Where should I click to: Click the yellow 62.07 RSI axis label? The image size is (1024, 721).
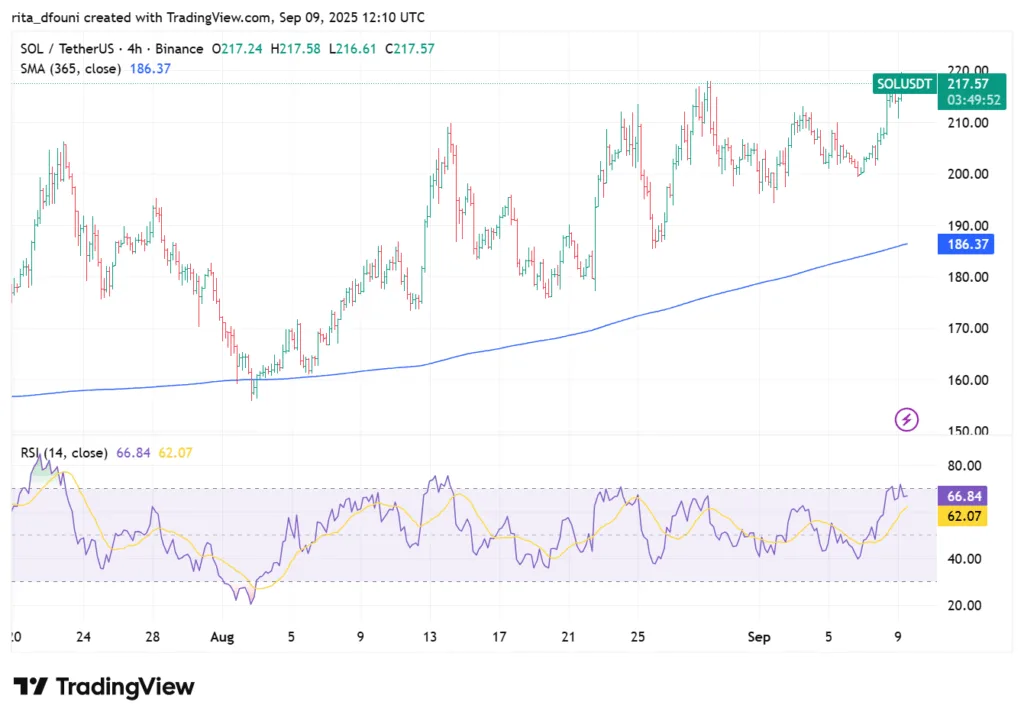point(966,516)
